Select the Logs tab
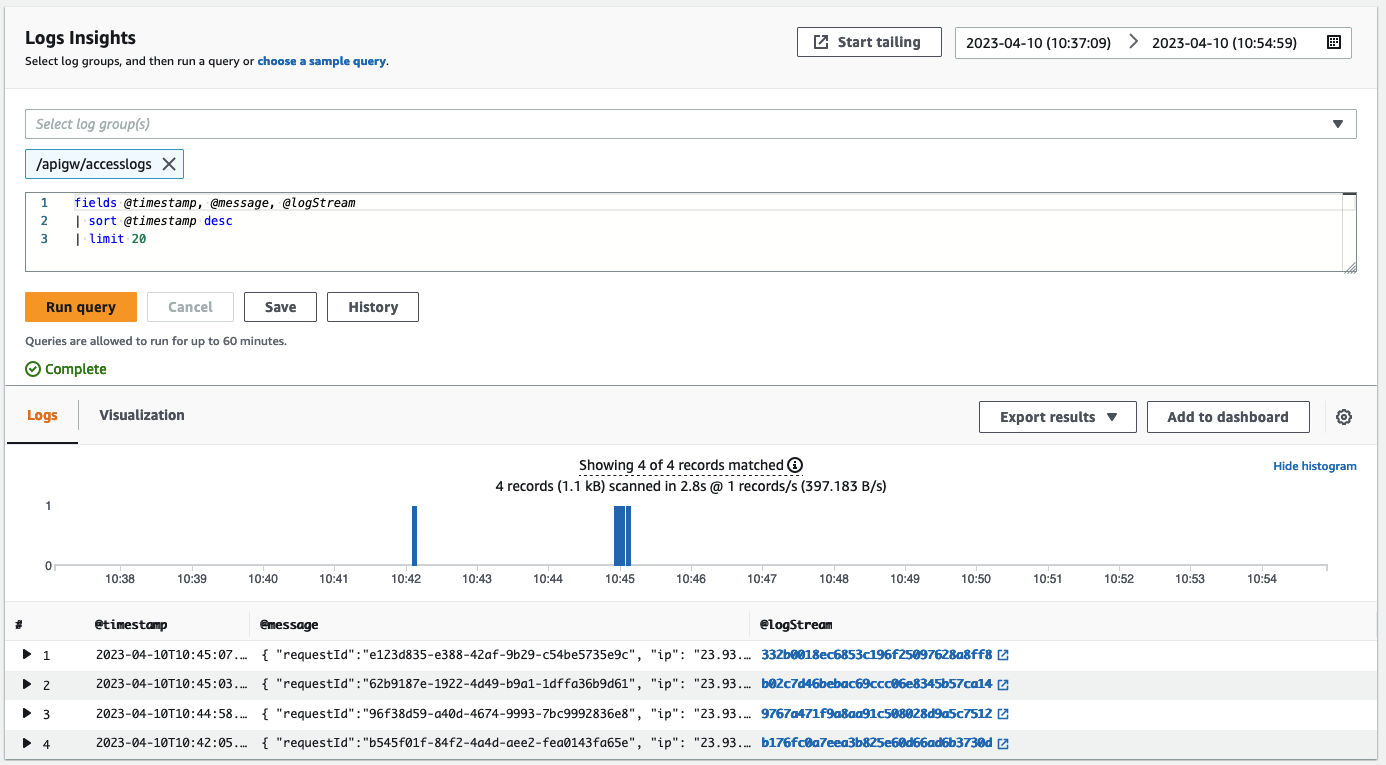Image resolution: width=1386 pixels, height=765 pixels. pyautogui.click(x=42, y=415)
